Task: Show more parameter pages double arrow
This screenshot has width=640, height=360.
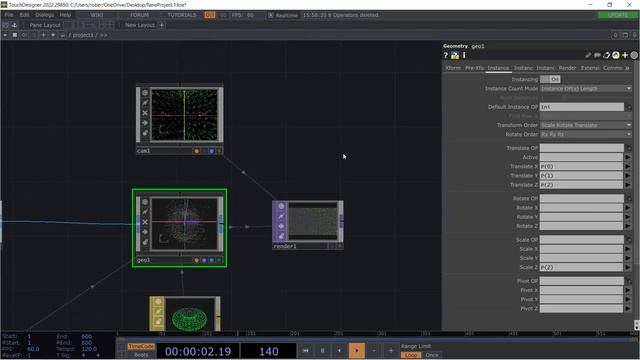Action: [x=627, y=68]
